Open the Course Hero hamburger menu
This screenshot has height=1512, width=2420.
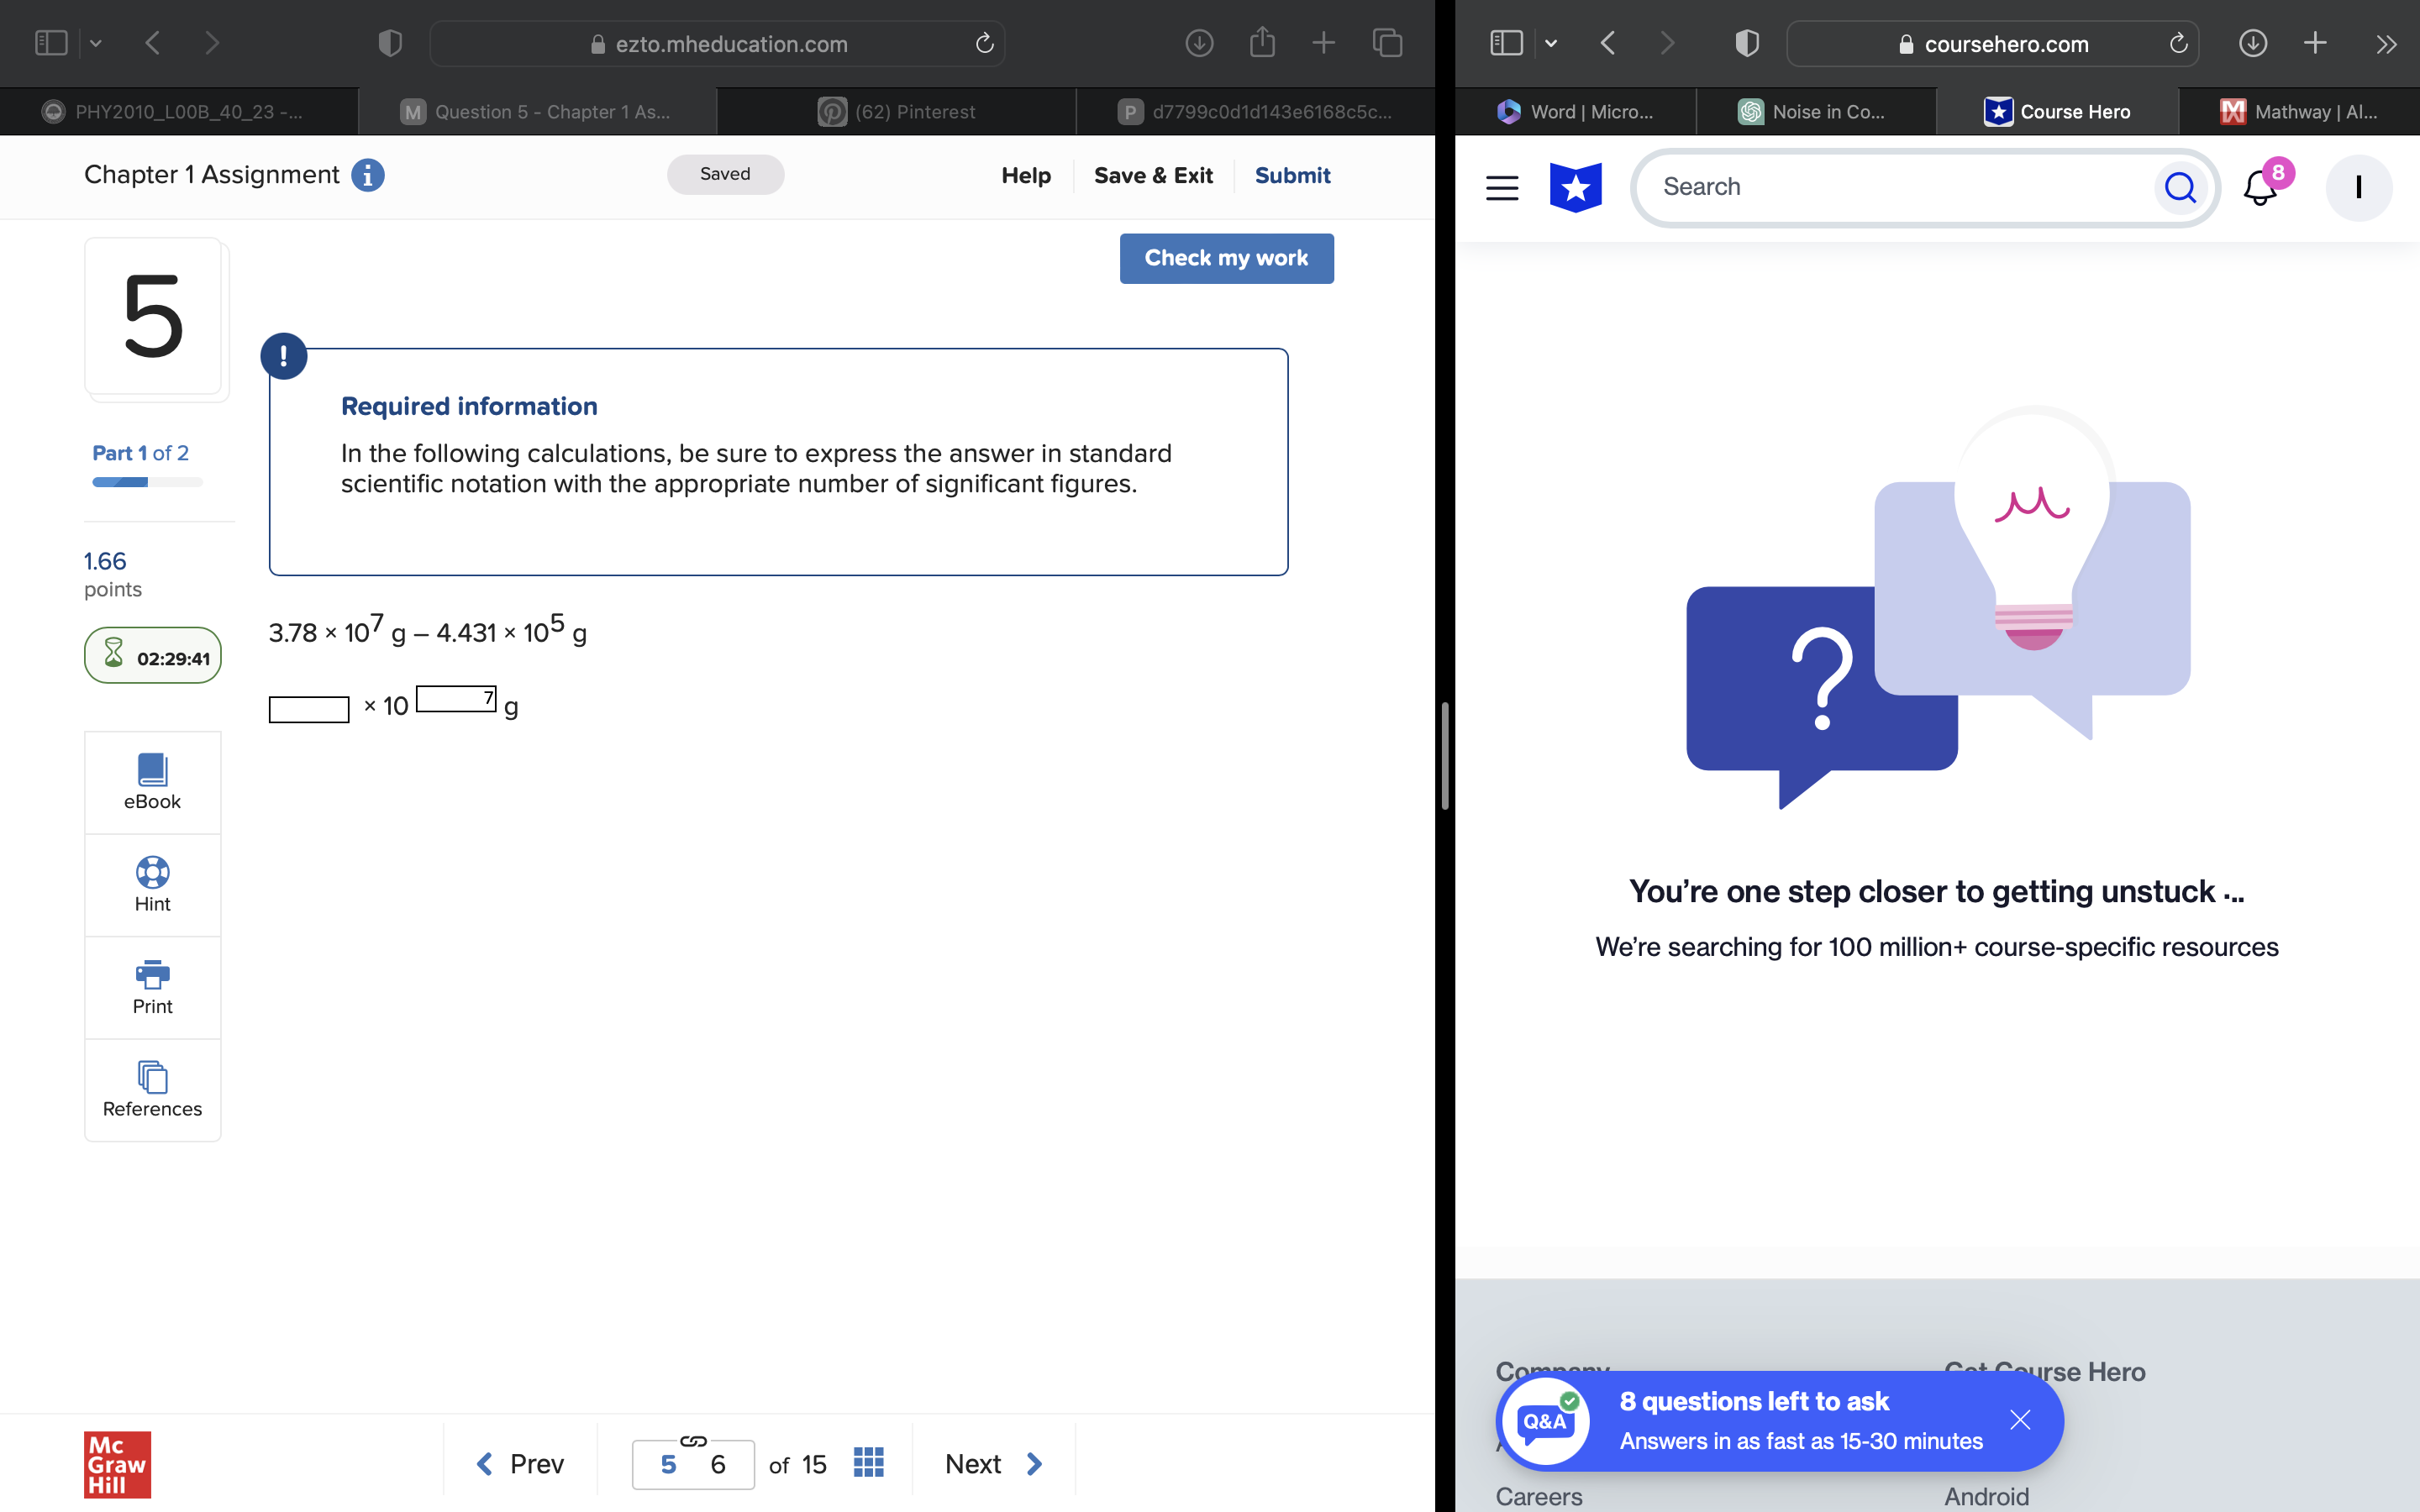point(1502,187)
